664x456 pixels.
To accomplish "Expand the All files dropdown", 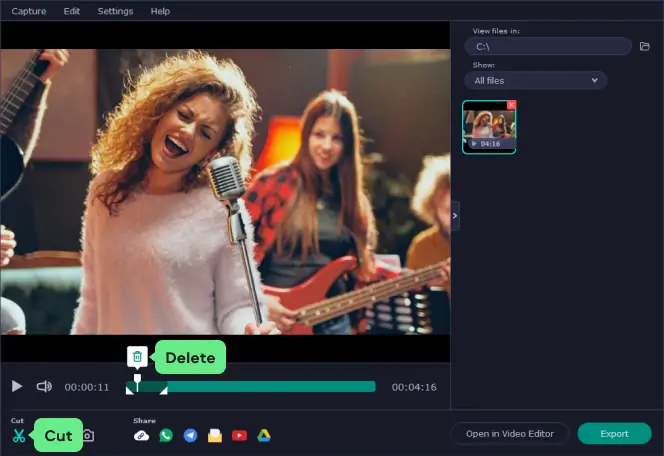I will pyautogui.click(x=536, y=80).
